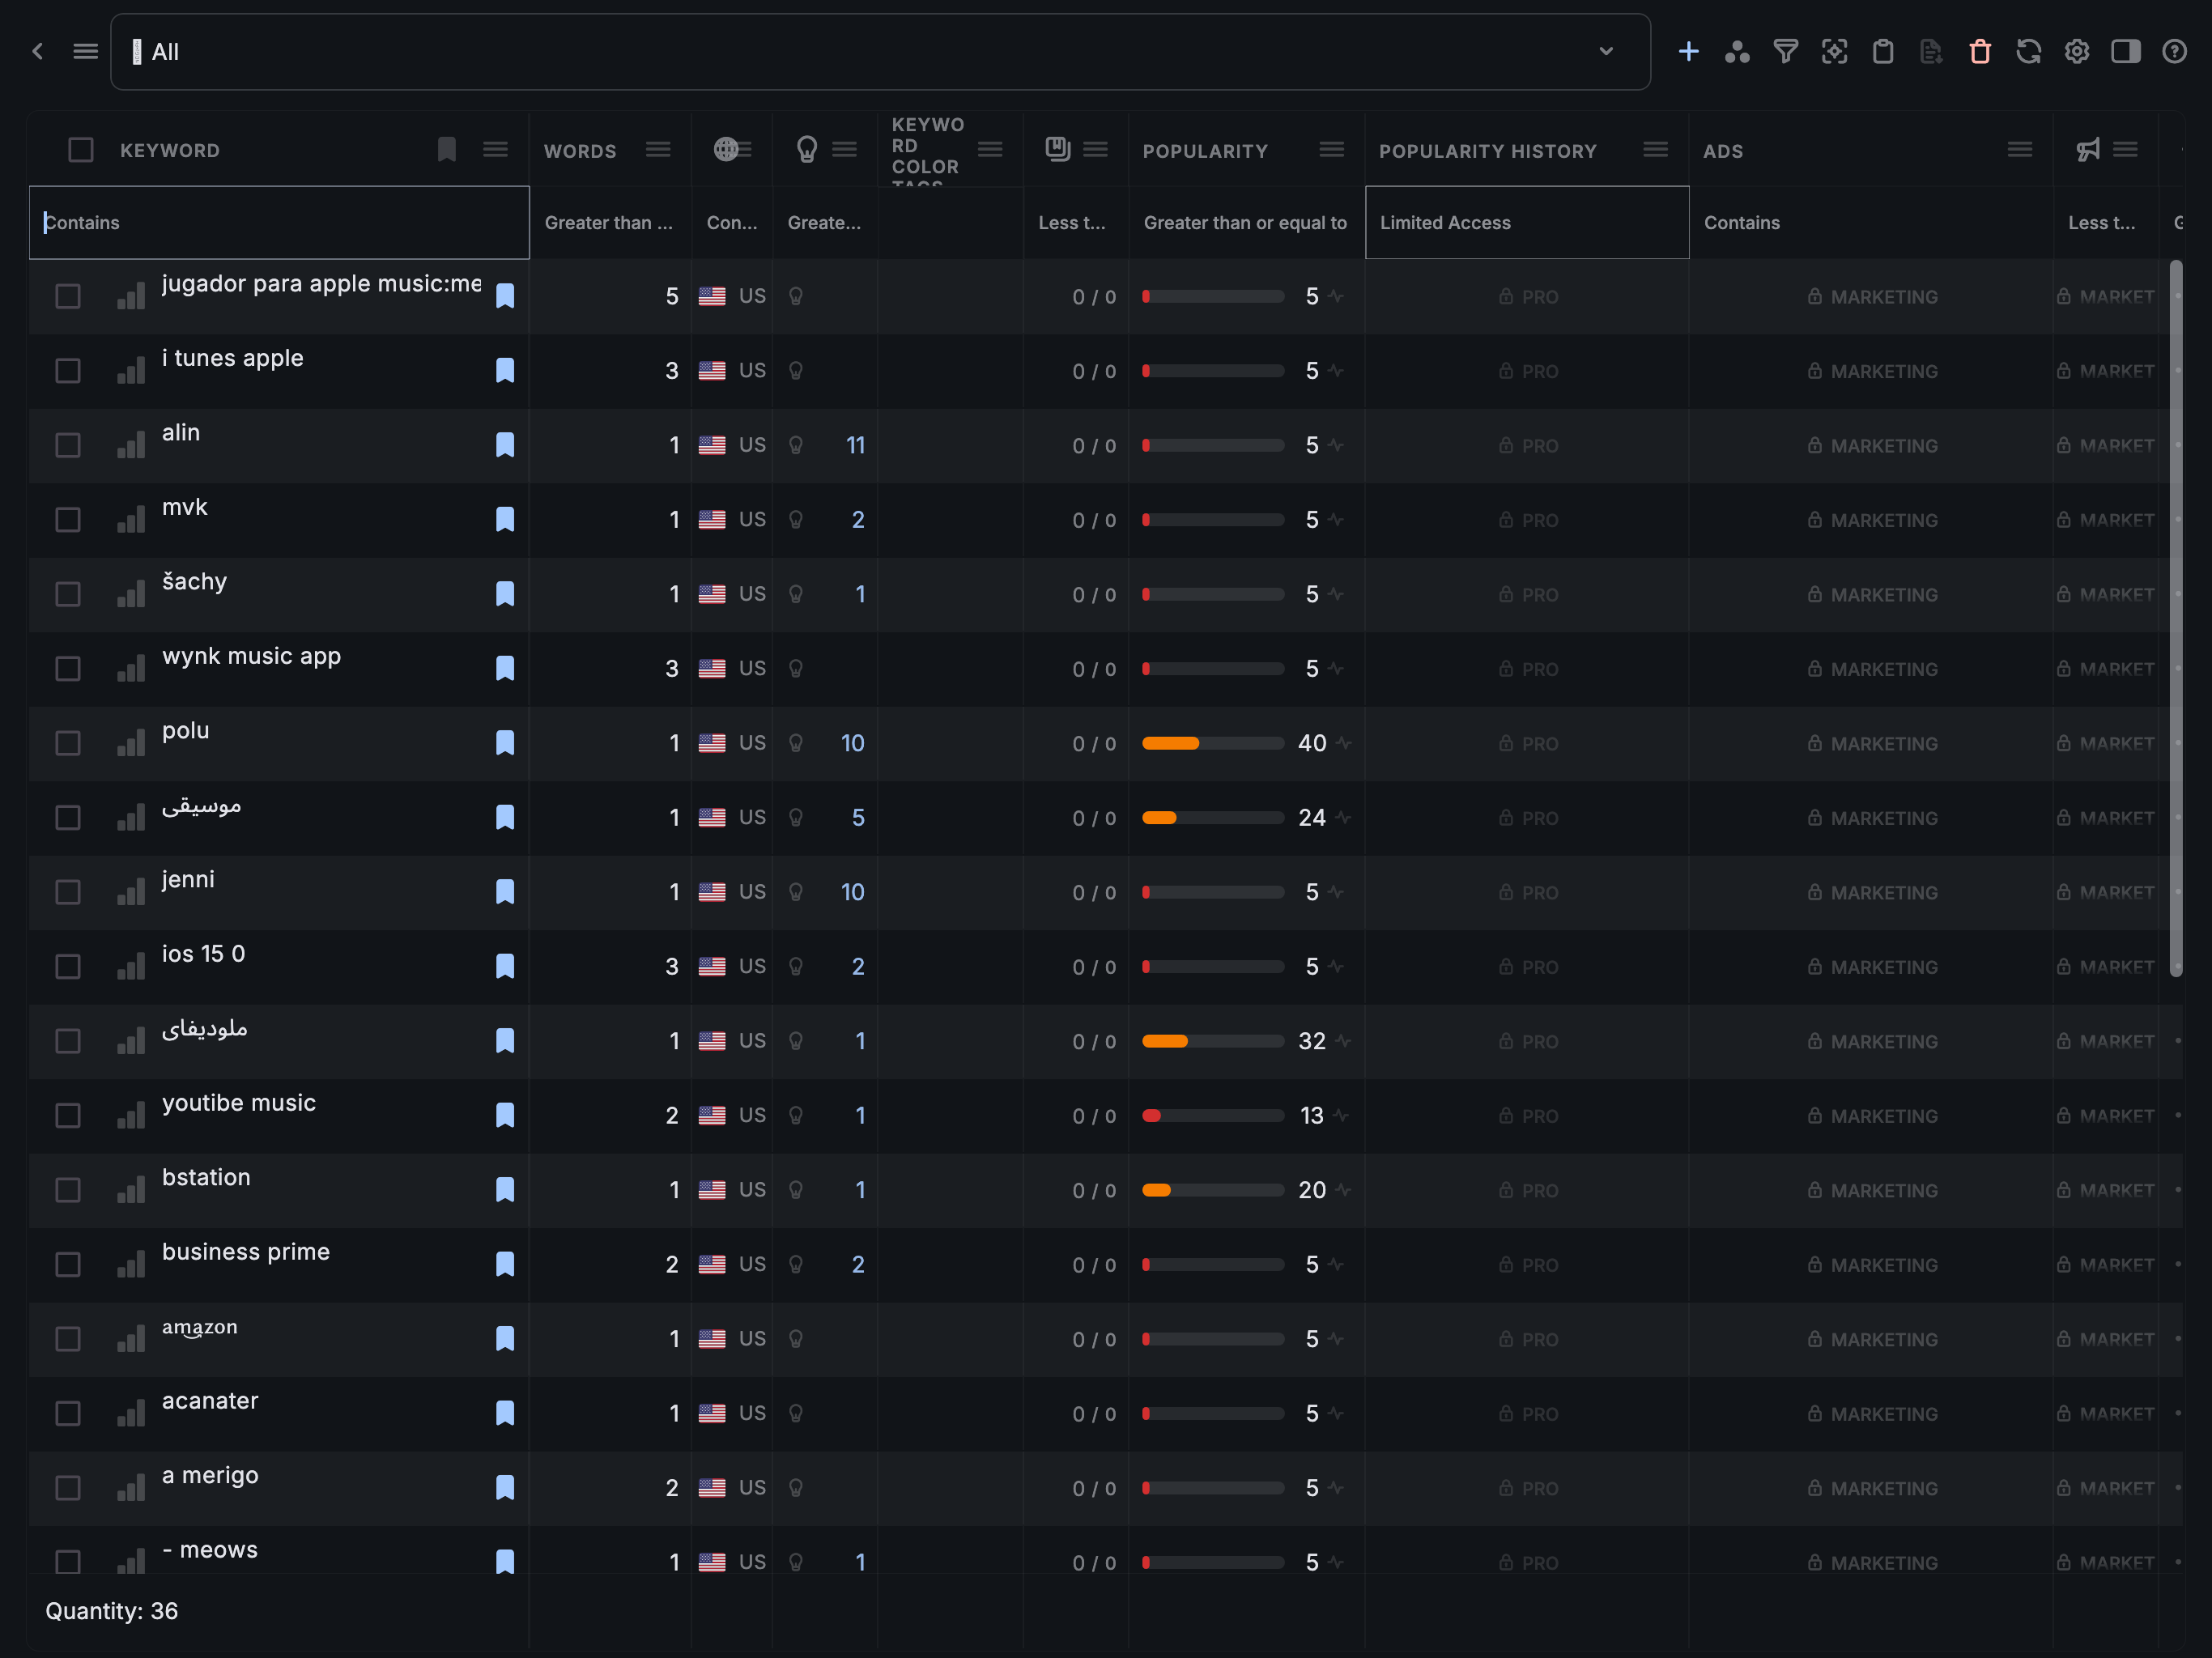
Task: Click the blue bookmark icon on polu row
Action: [x=505, y=743]
